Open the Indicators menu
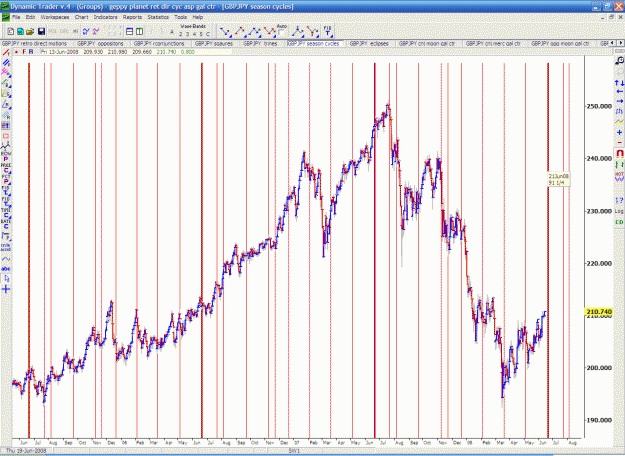Screen dimensions: 625x456 pyautogui.click(x=106, y=17)
